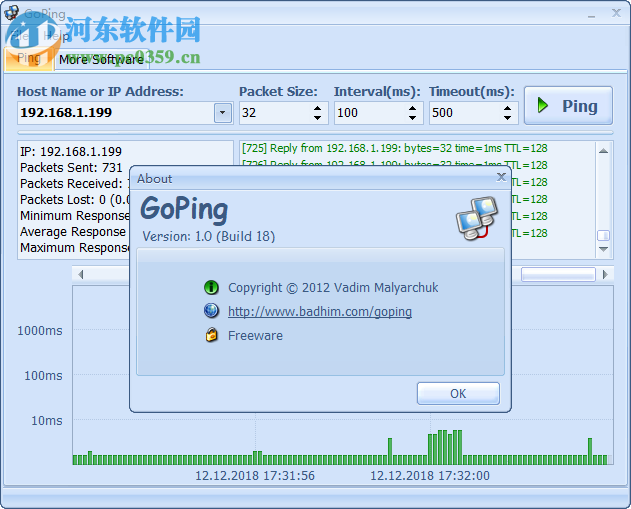Screen dimensions: 631x509
Task: Click the graph scroll left arrow
Action: 80,274
